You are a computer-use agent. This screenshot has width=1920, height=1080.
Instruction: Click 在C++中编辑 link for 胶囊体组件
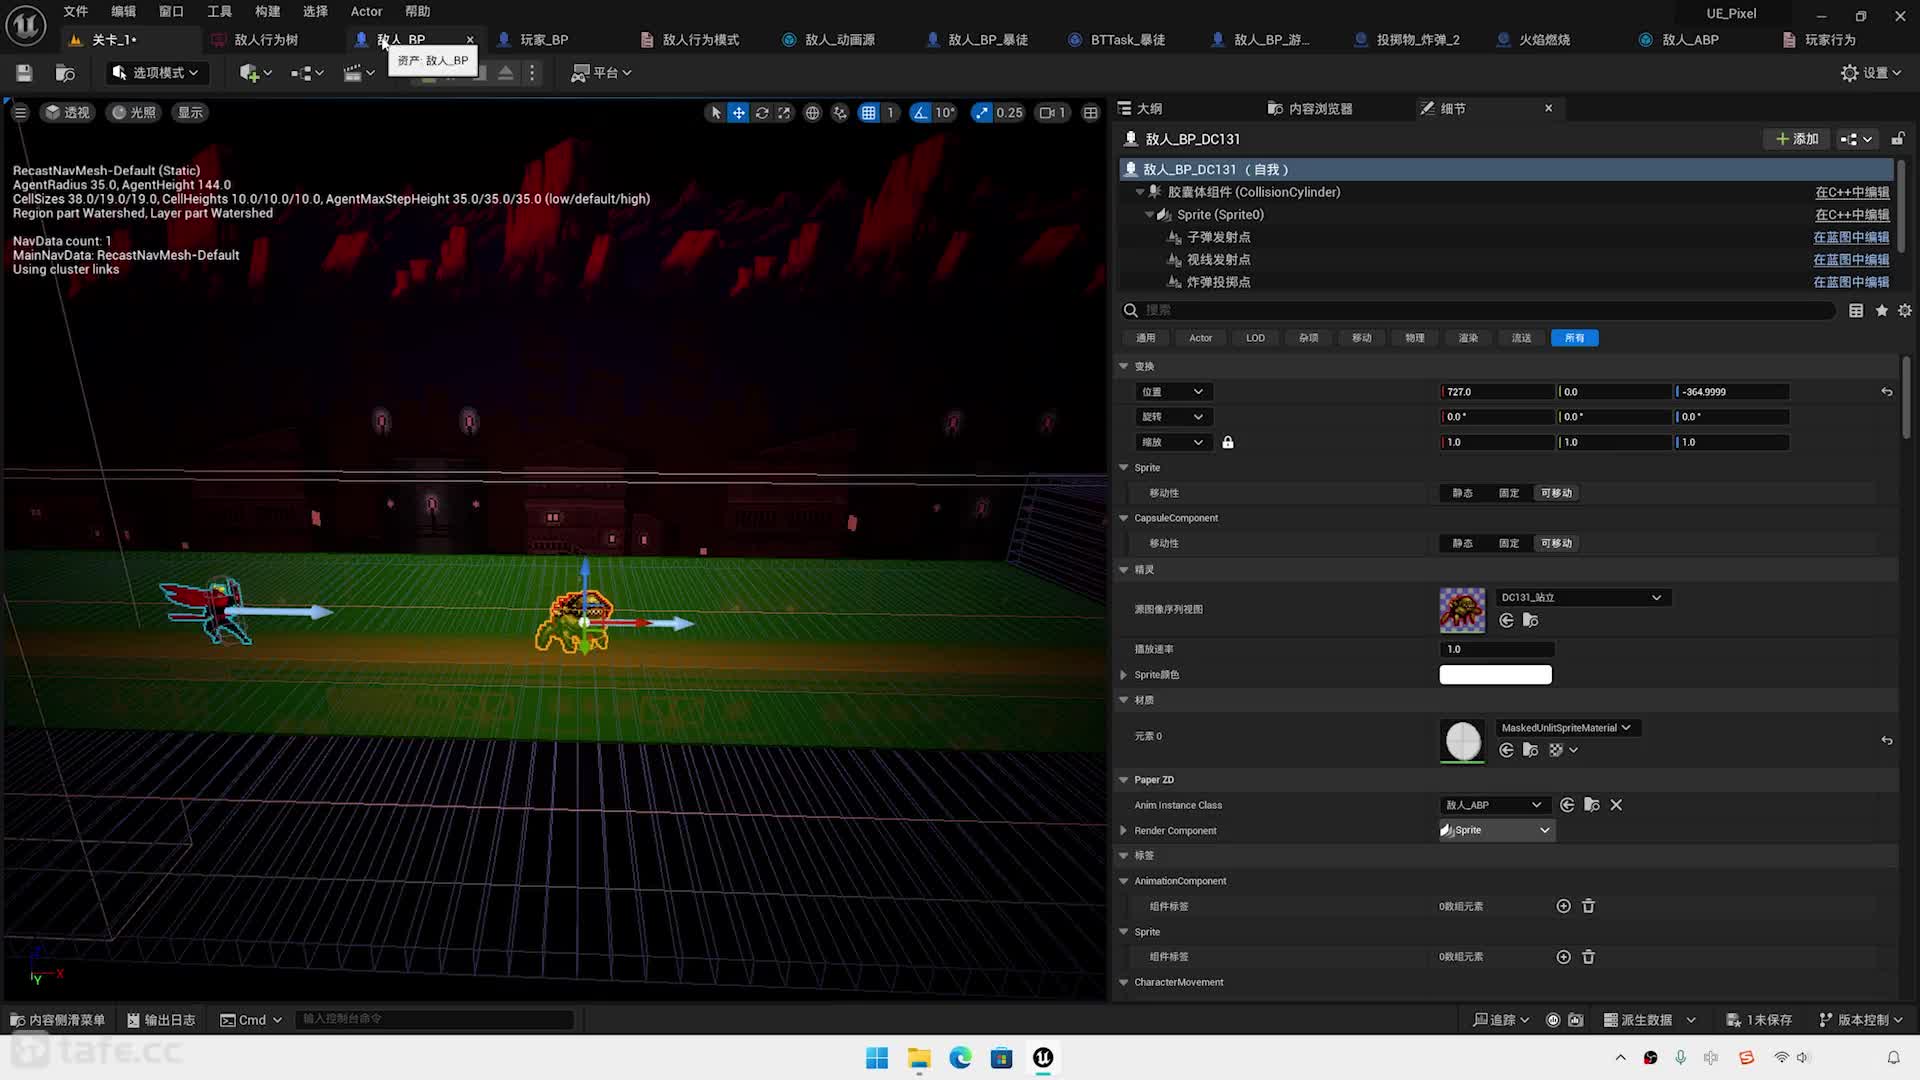tap(1852, 192)
